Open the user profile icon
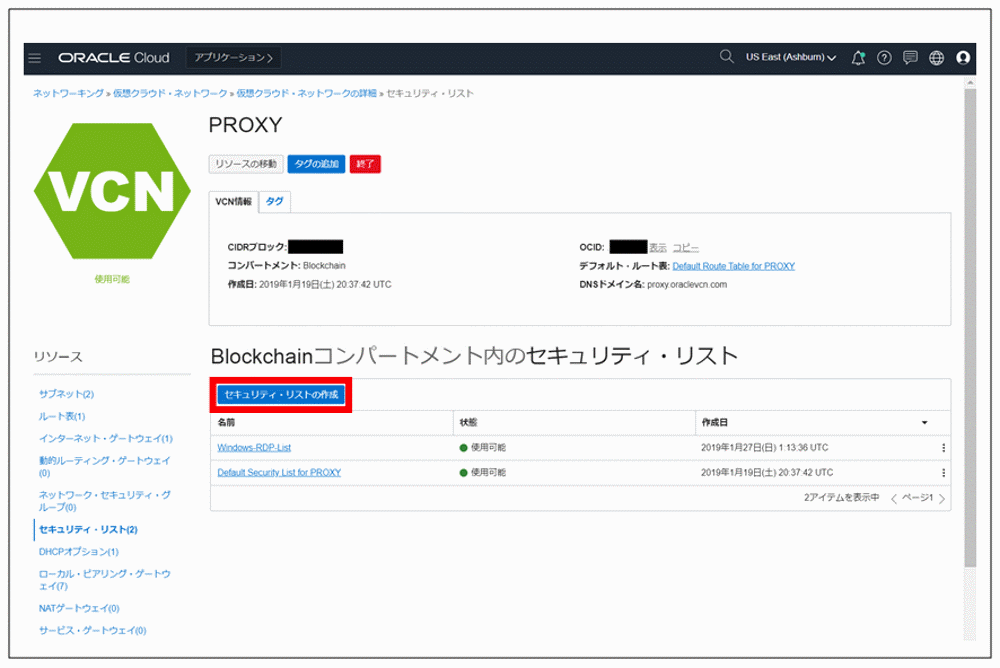The width and height of the screenshot is (1000, 668). (962, 58)
